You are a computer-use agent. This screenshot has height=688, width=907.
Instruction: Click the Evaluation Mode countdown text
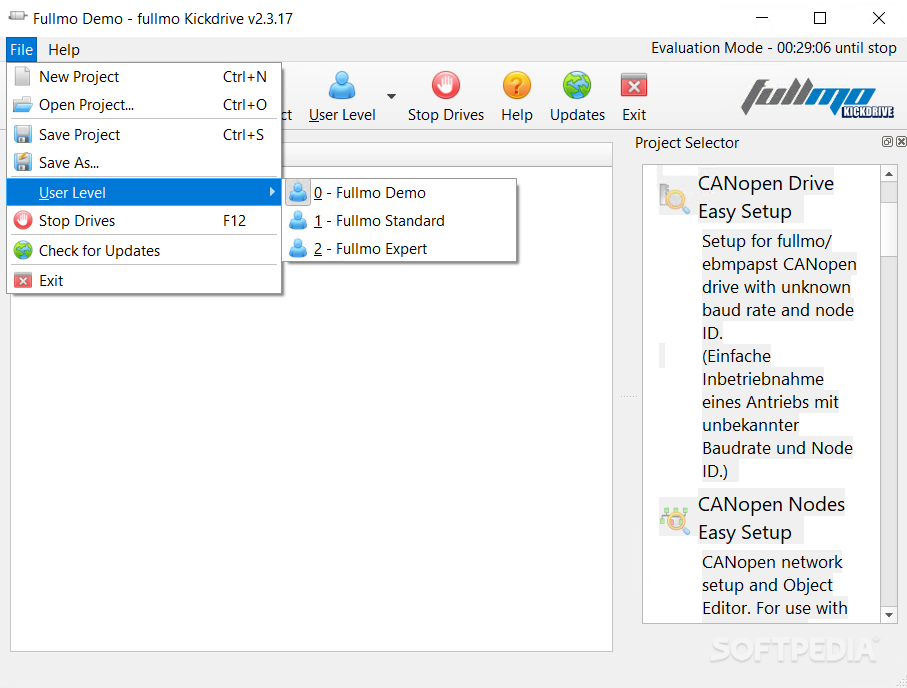pyautogui.click(x=773, y=48)
